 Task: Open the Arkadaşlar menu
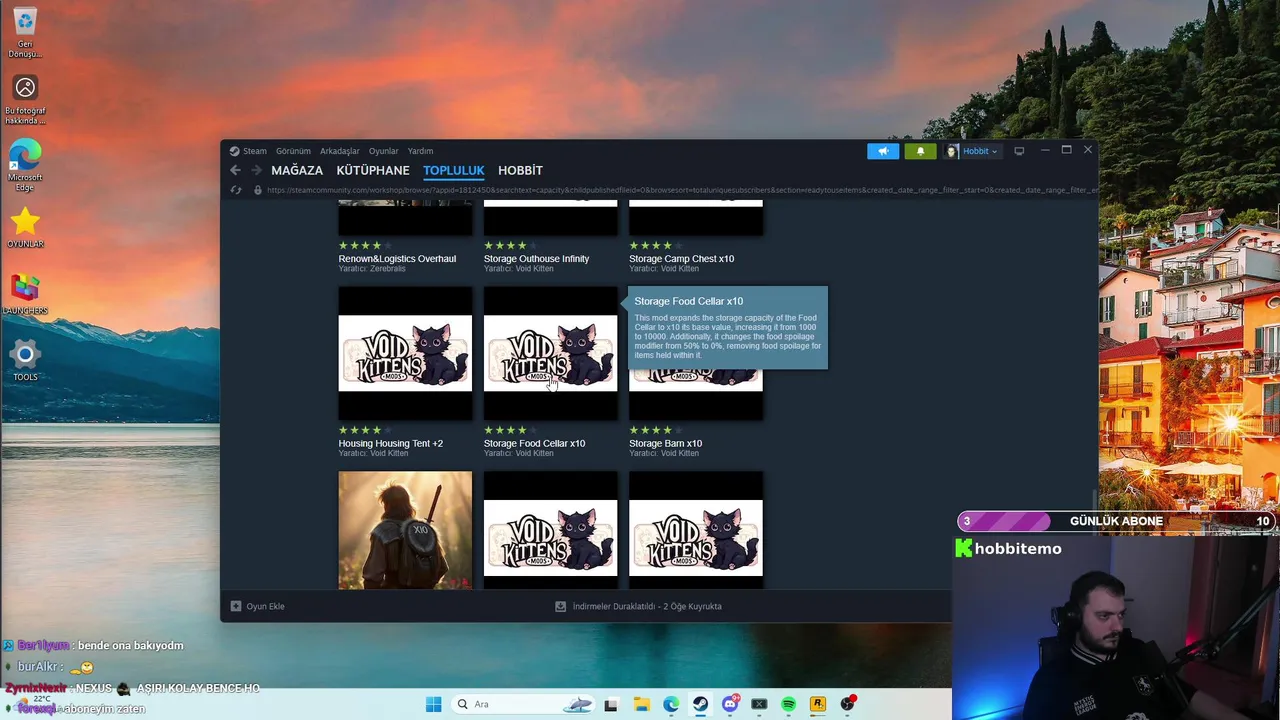(339, 151)
